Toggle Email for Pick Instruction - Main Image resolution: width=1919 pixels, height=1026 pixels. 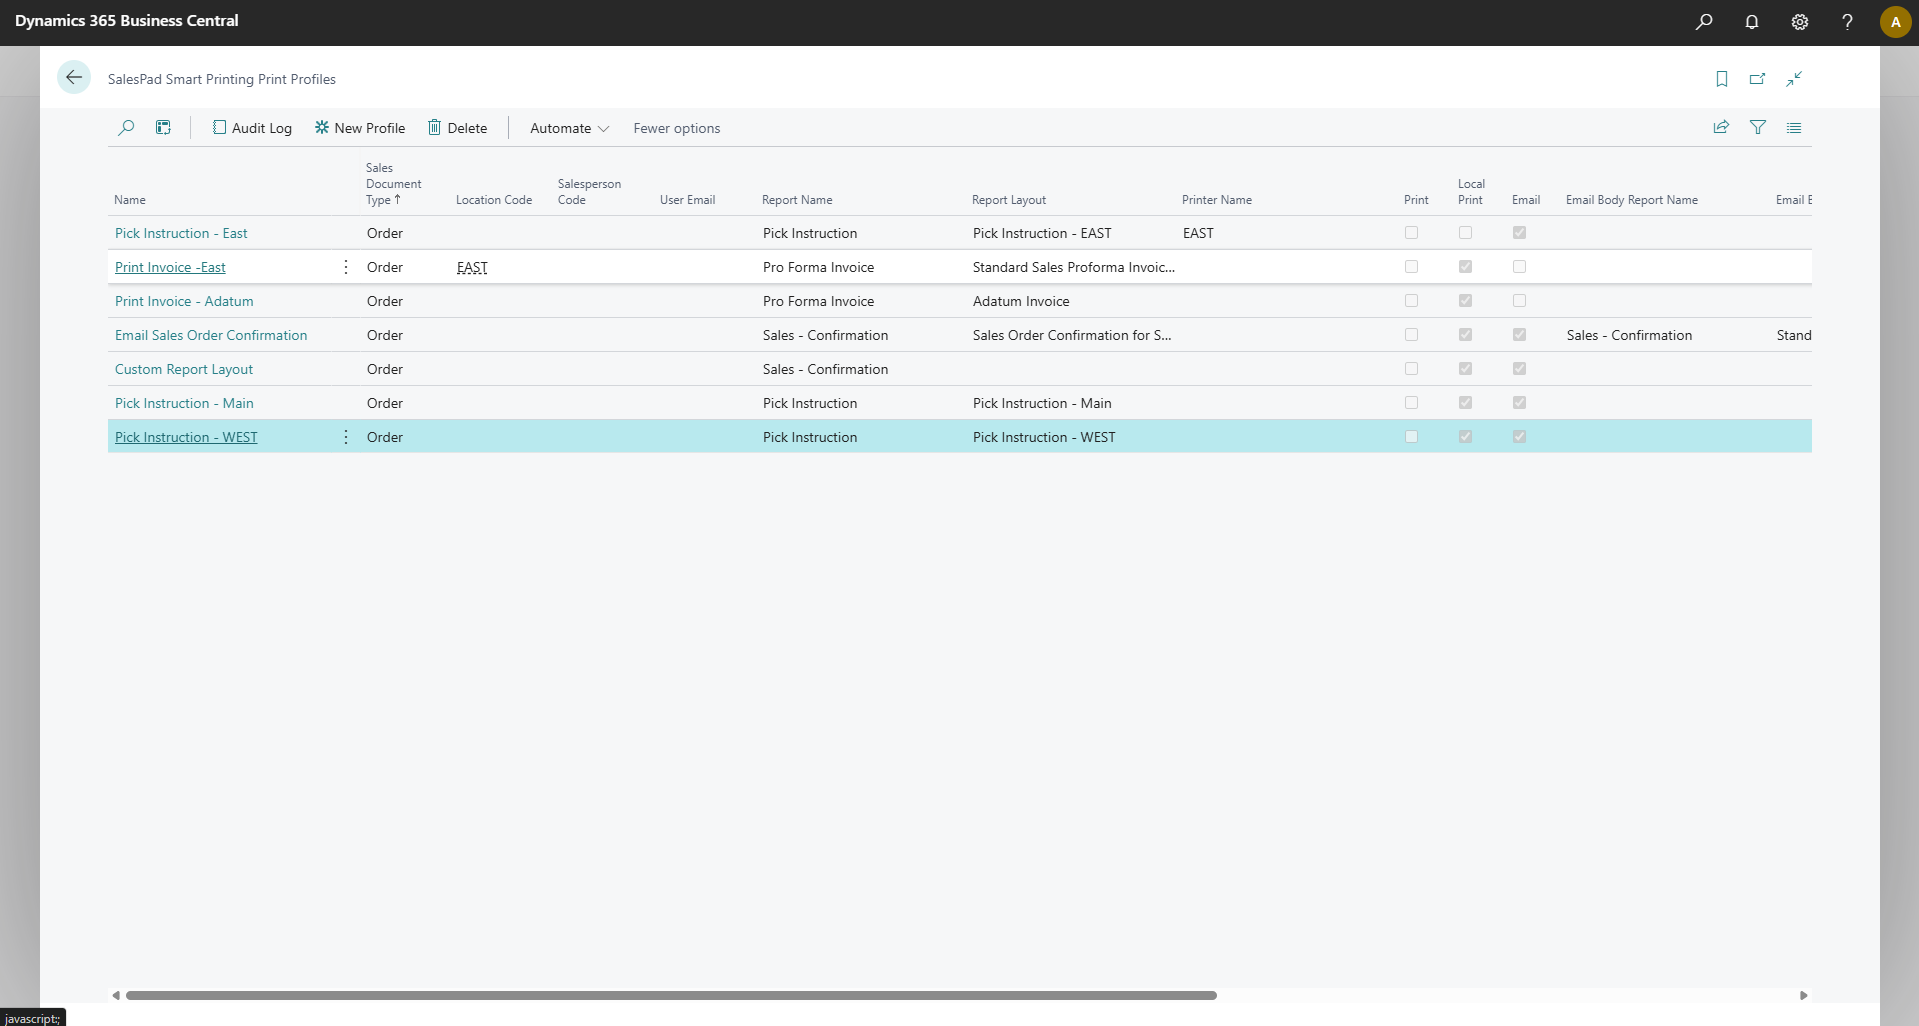click(1519, 403)
